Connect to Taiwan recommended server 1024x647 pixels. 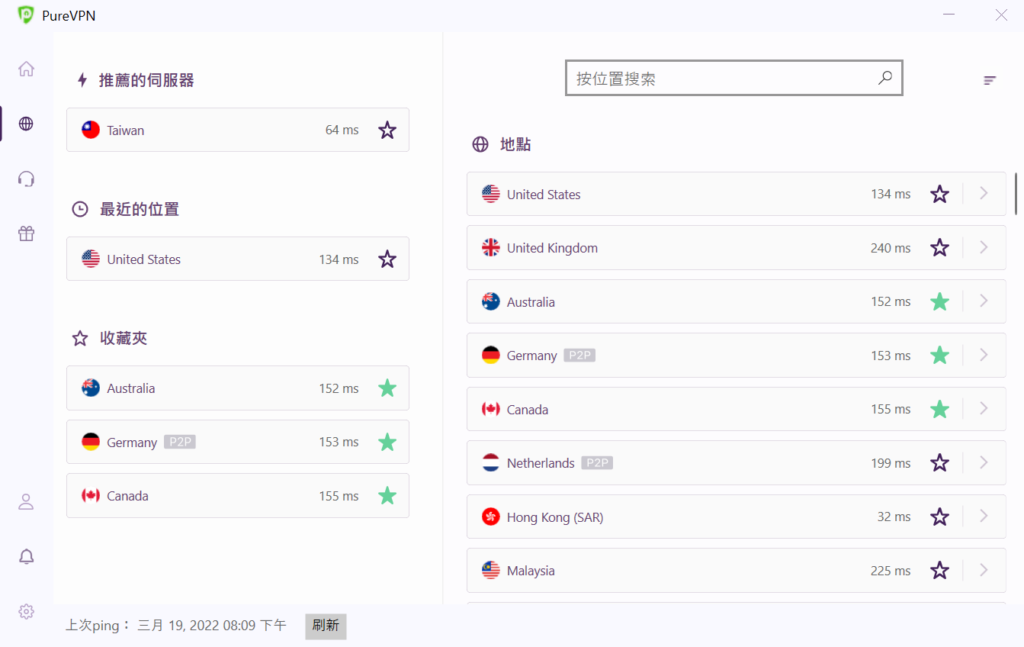238,130
